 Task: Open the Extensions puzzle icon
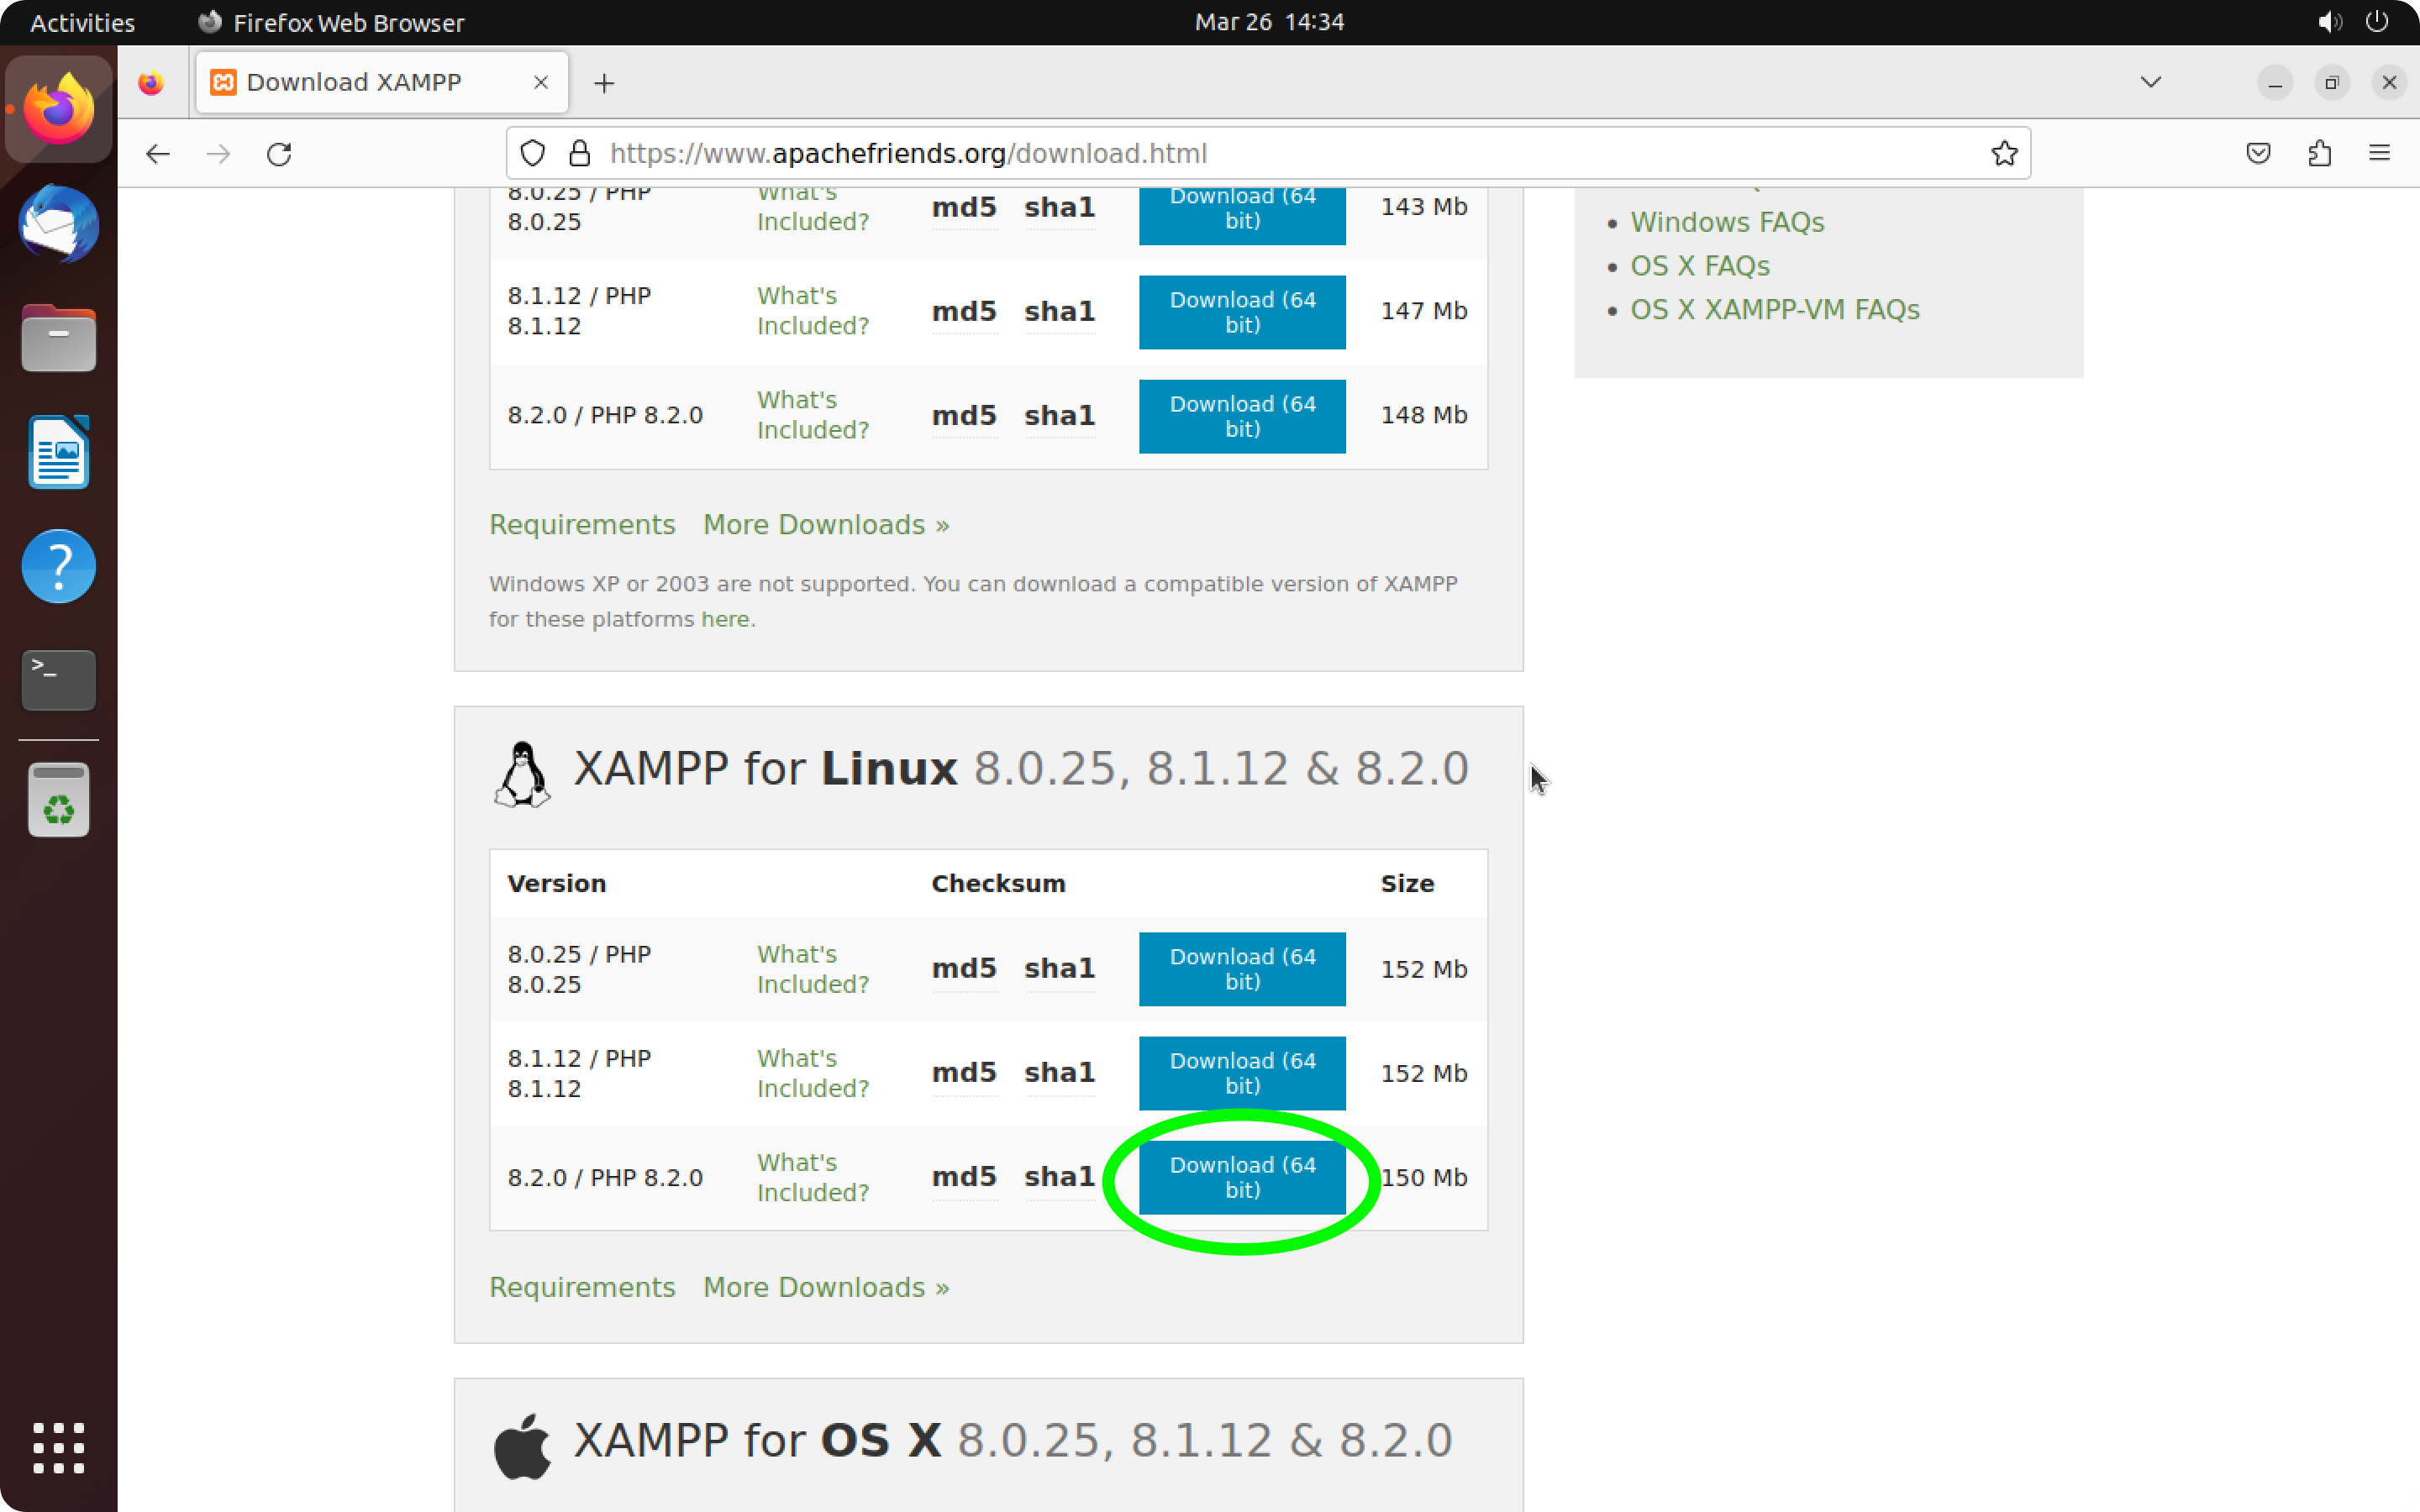2320,153
